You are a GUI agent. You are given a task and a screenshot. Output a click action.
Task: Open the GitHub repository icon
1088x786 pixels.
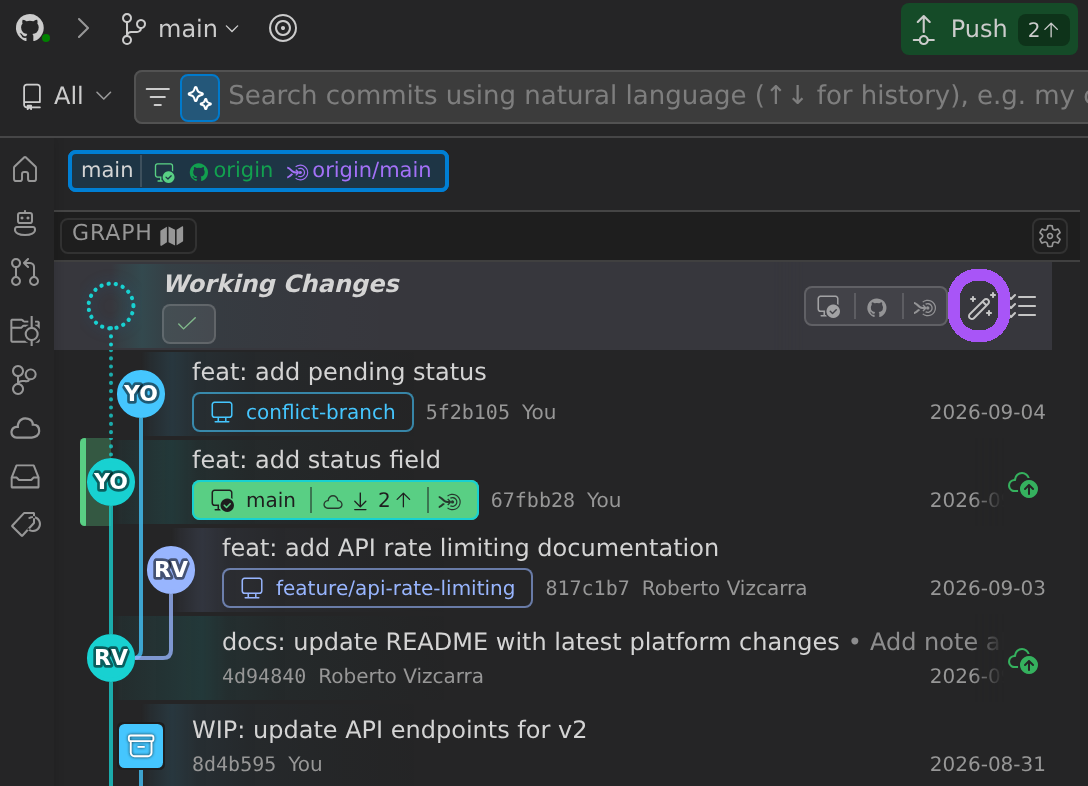[31, 28]
